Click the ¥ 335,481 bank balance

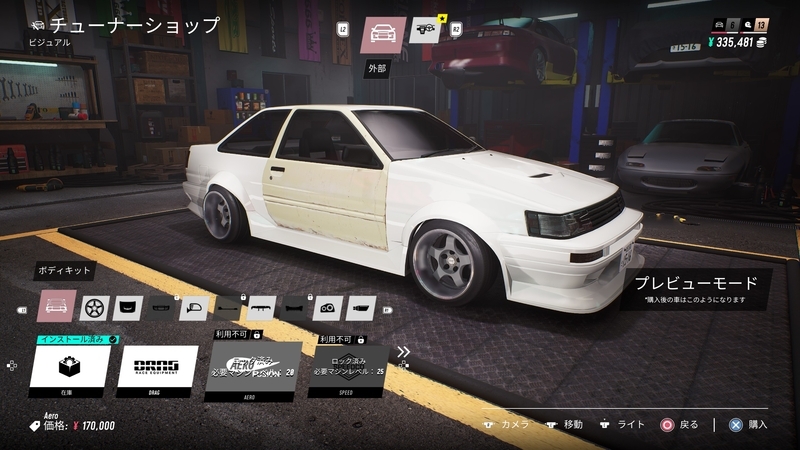731,42
